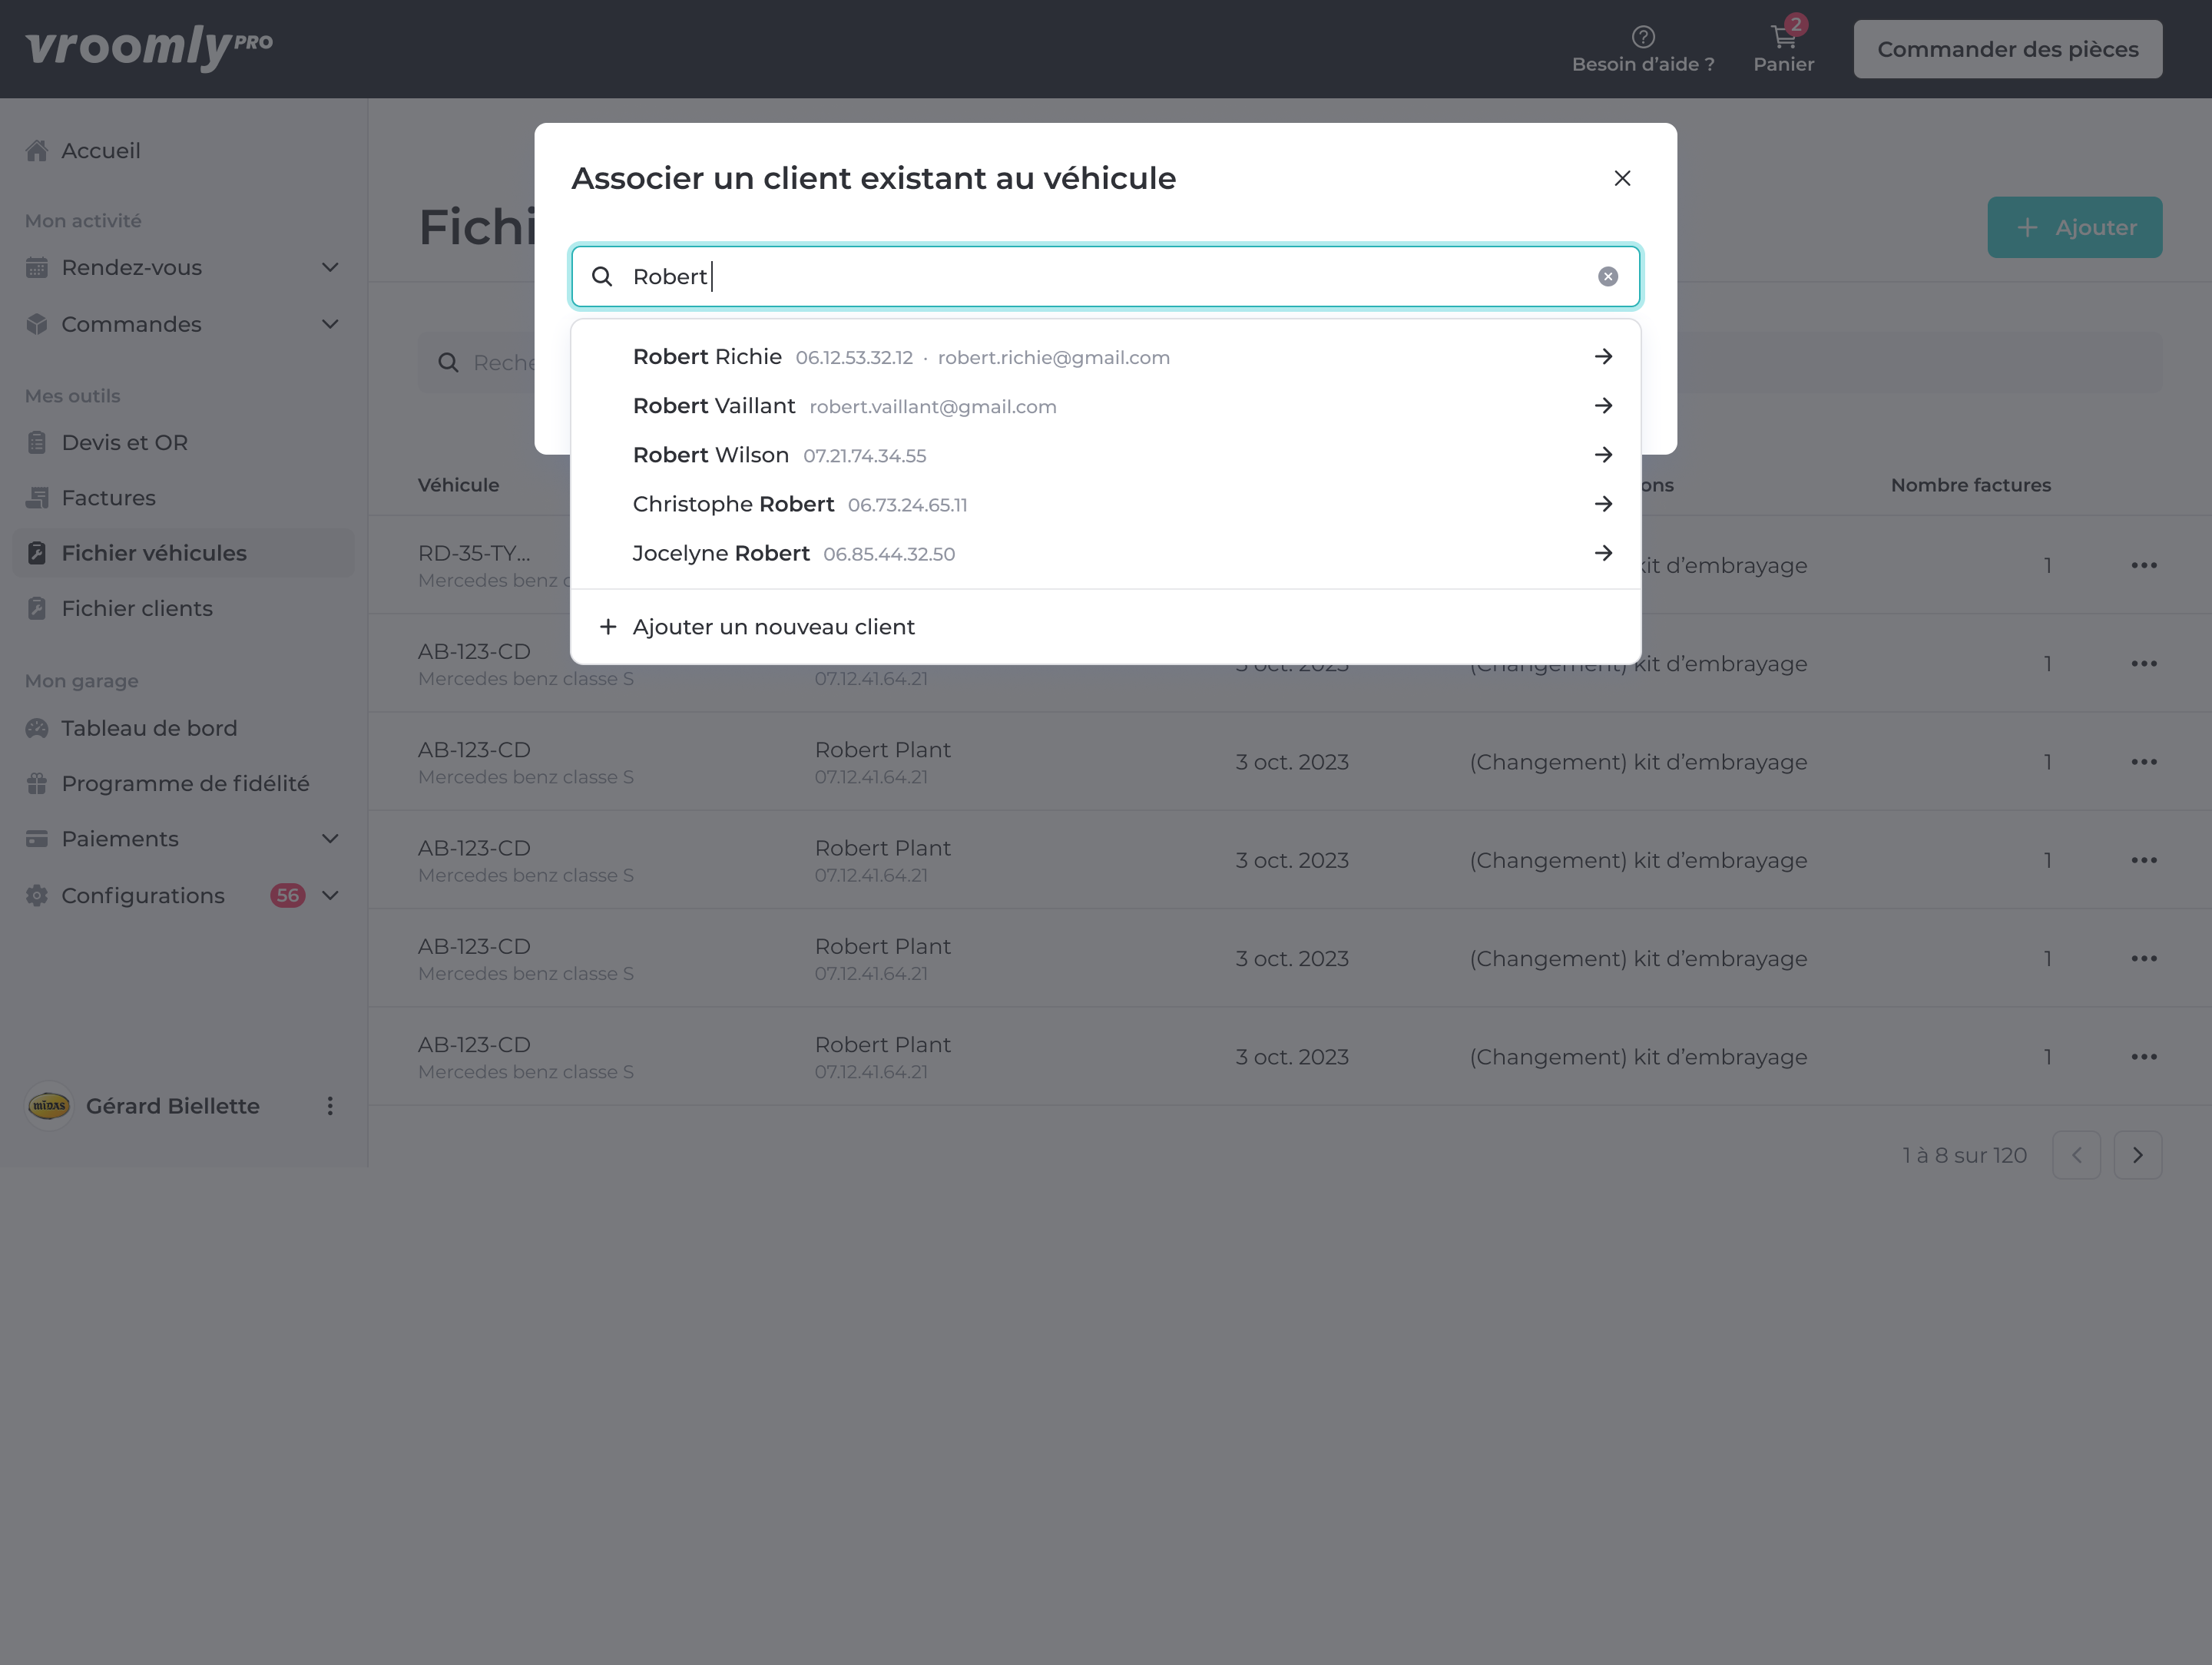Expand the Configurations section
2212x1665 pixels.
coord(330,896)
